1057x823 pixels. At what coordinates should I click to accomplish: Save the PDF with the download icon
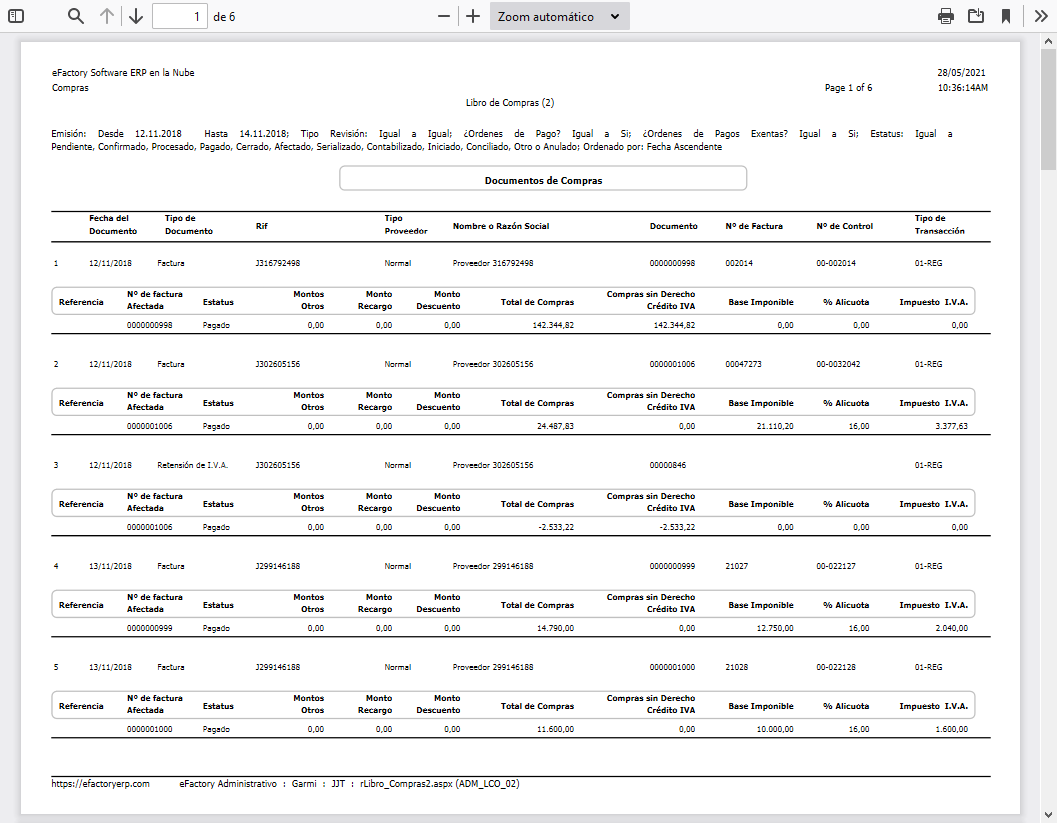click(x=976, y=16)
